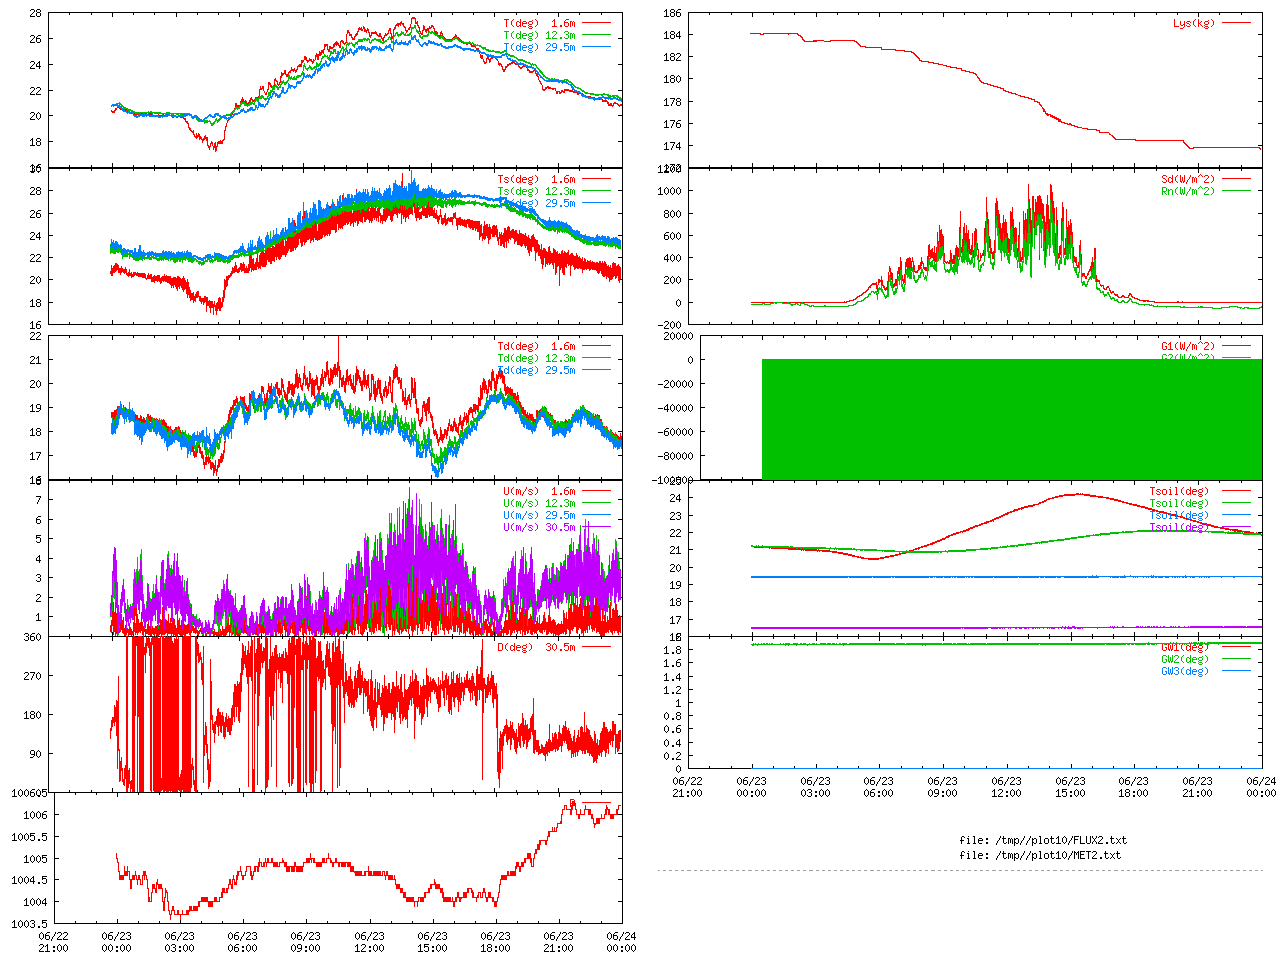Click the FLUX2.txt file path text

coord(1042,840)
